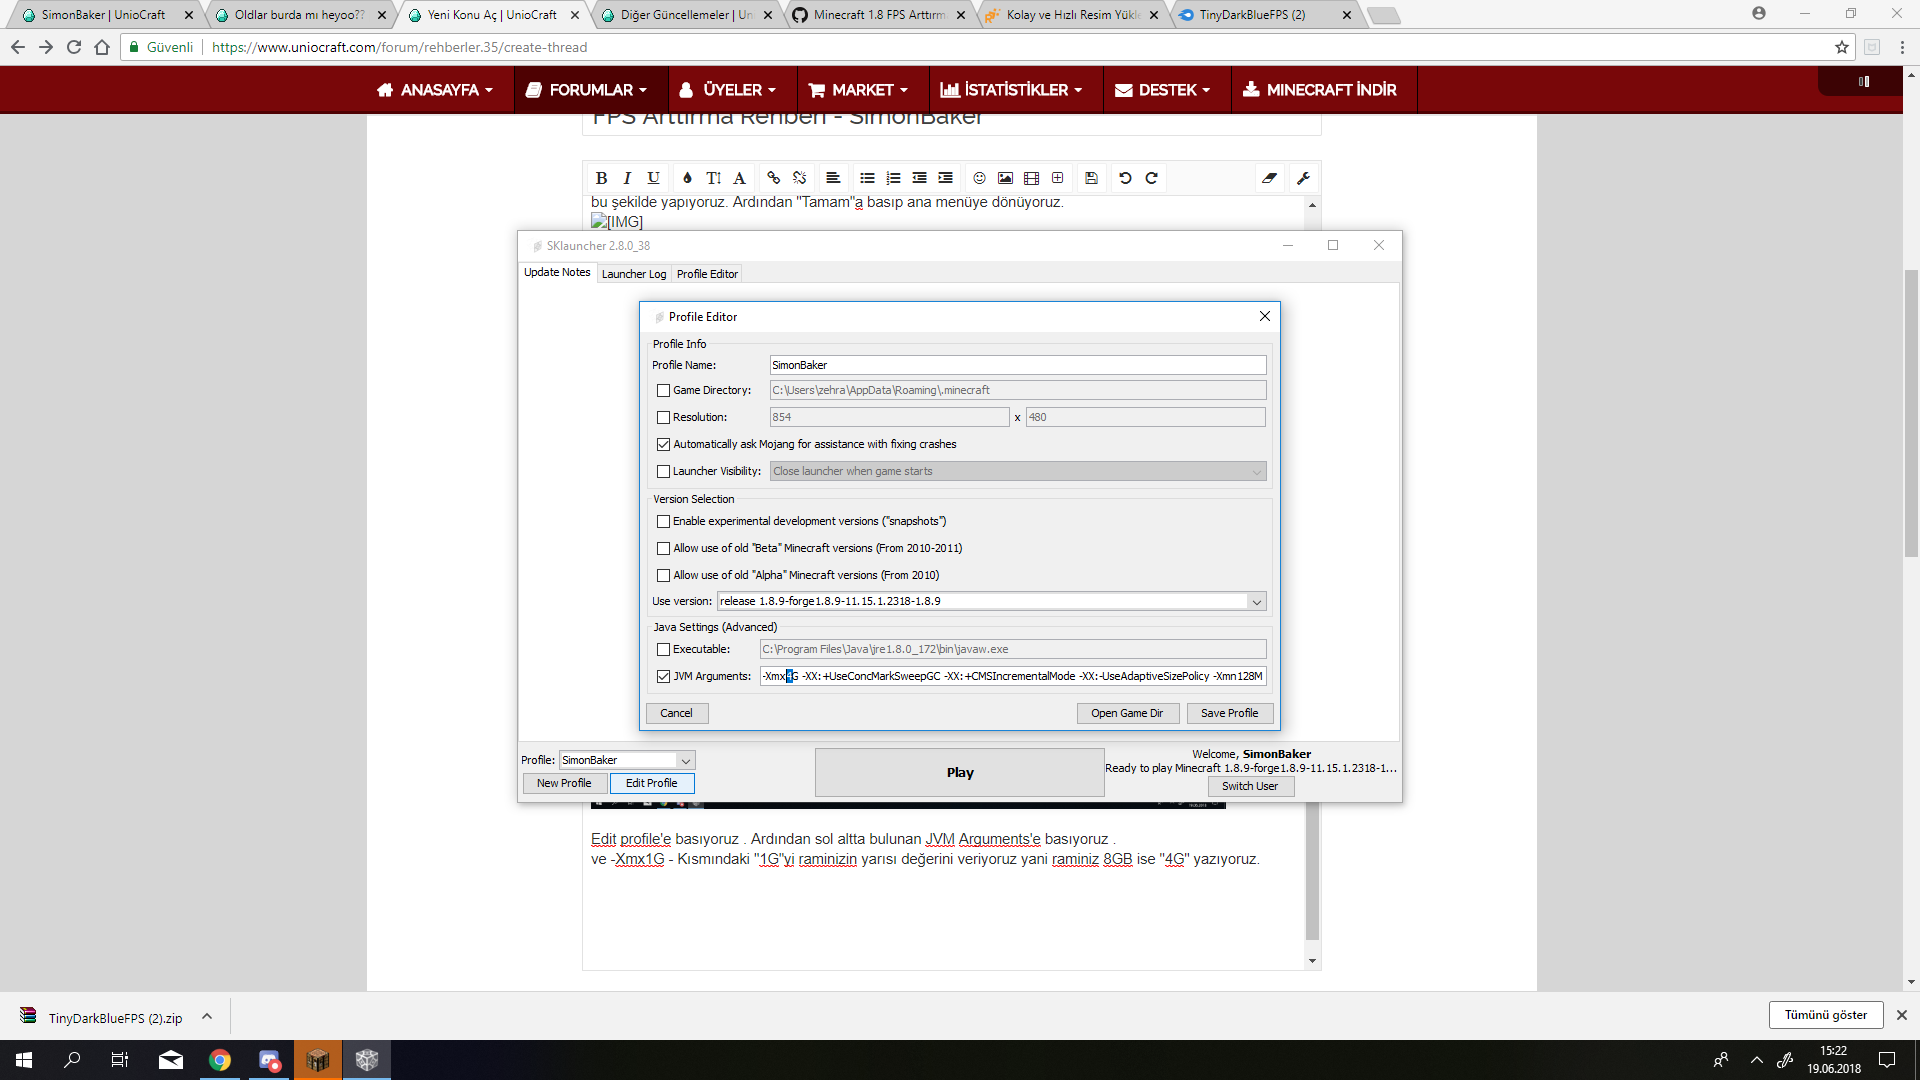Expand the Use version dropdown
Screen dimensions: 1920x1080
(1256, 602)
